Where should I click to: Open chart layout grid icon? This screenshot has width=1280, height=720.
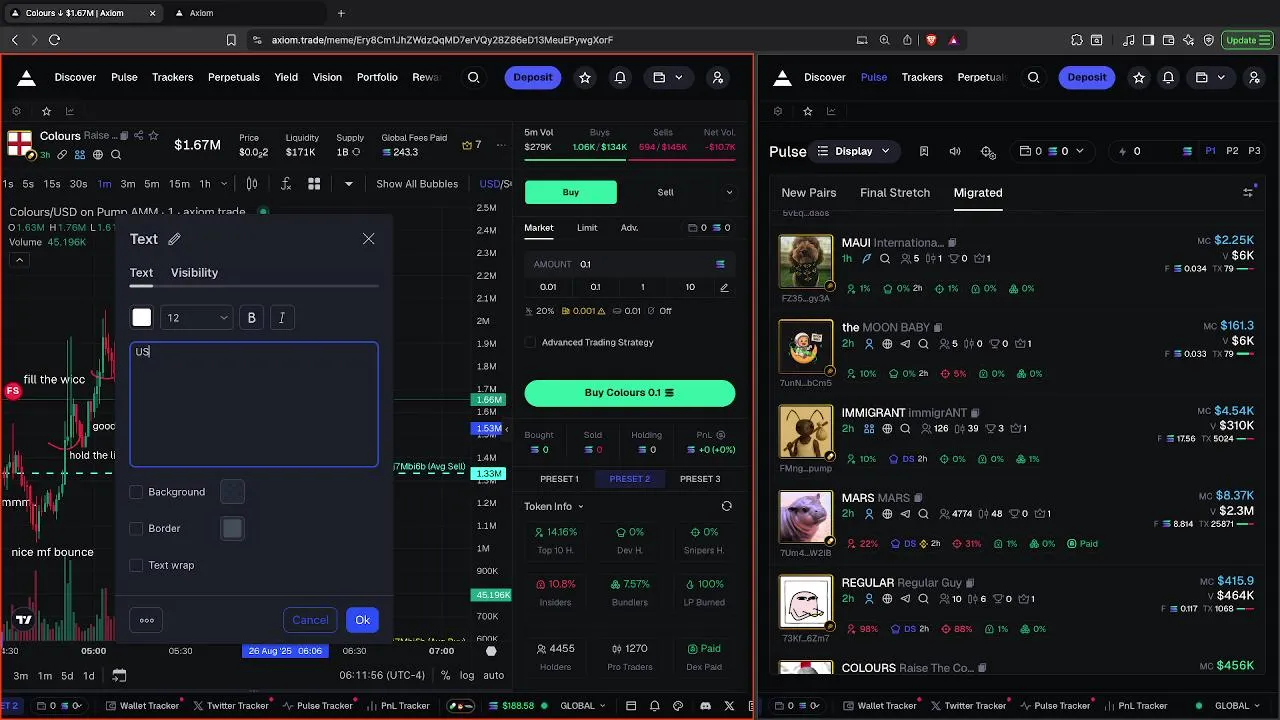[314, 184]
